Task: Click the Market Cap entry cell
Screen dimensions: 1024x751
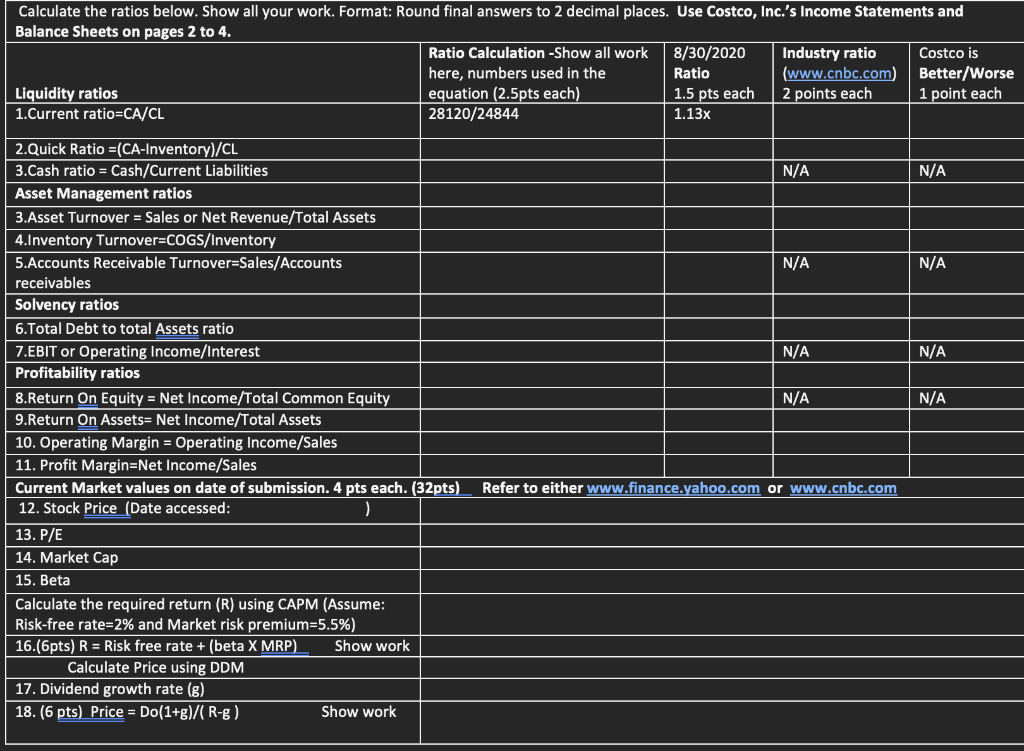Action: coord(720,556)
